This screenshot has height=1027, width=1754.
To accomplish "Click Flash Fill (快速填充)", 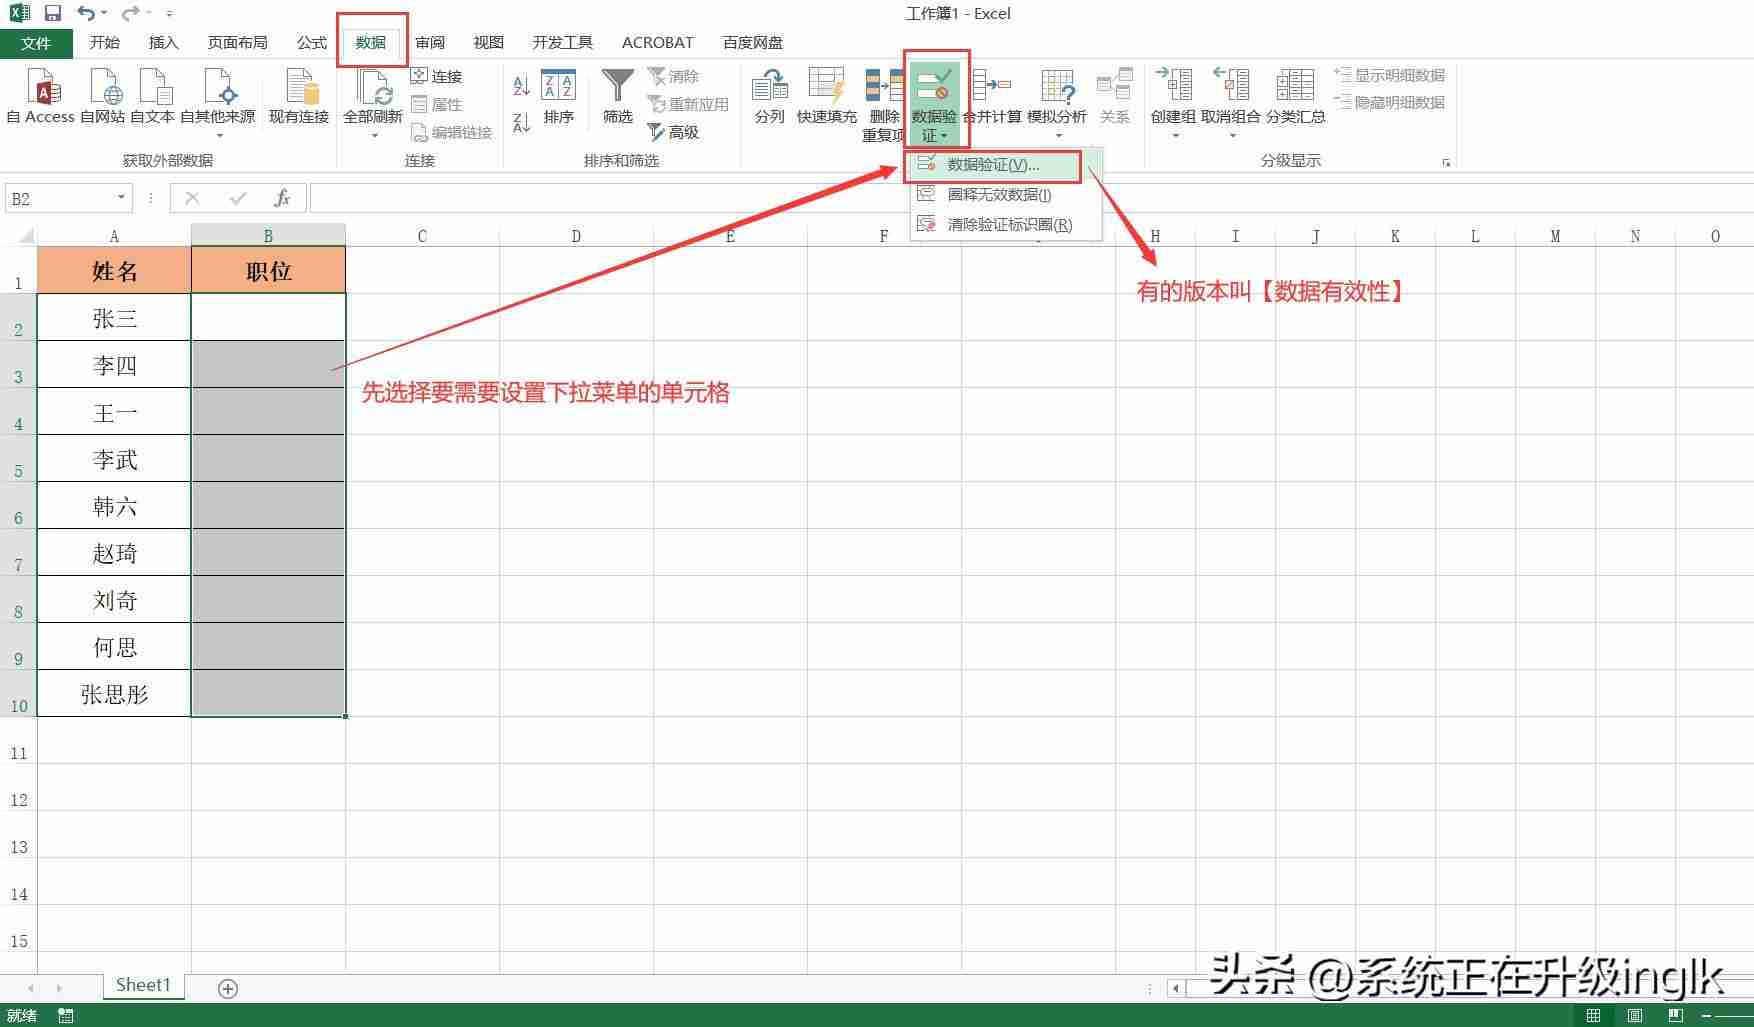I will click(x=827, y=96).
